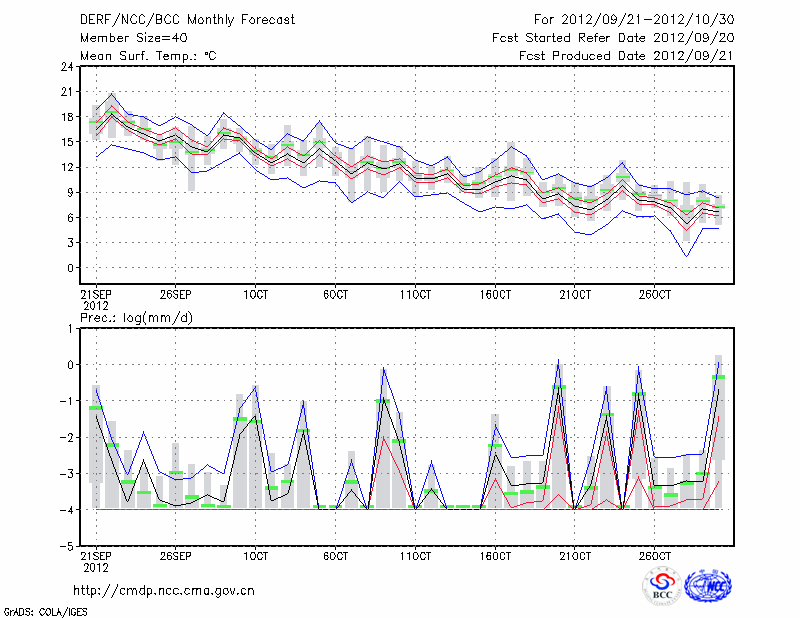Click the -5 value on precipitation y-axis
Image resolution: width=800 pixels, height=618 pixels.
coord(66,547)
